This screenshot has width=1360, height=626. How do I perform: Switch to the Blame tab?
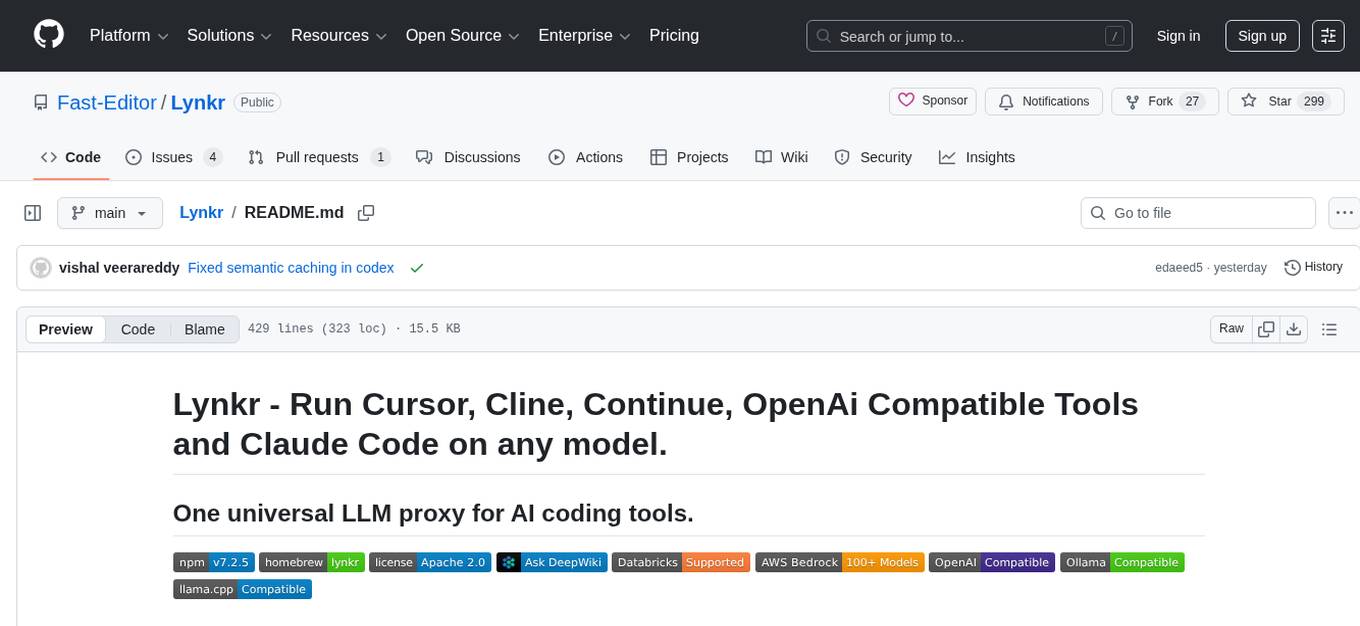click(204, 329)
